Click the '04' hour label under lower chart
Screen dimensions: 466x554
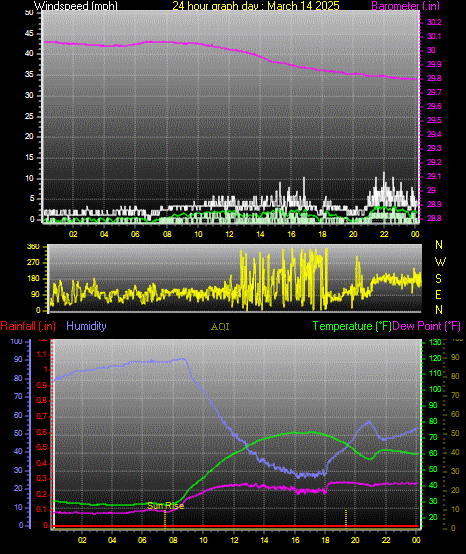[x=112, y=540]
